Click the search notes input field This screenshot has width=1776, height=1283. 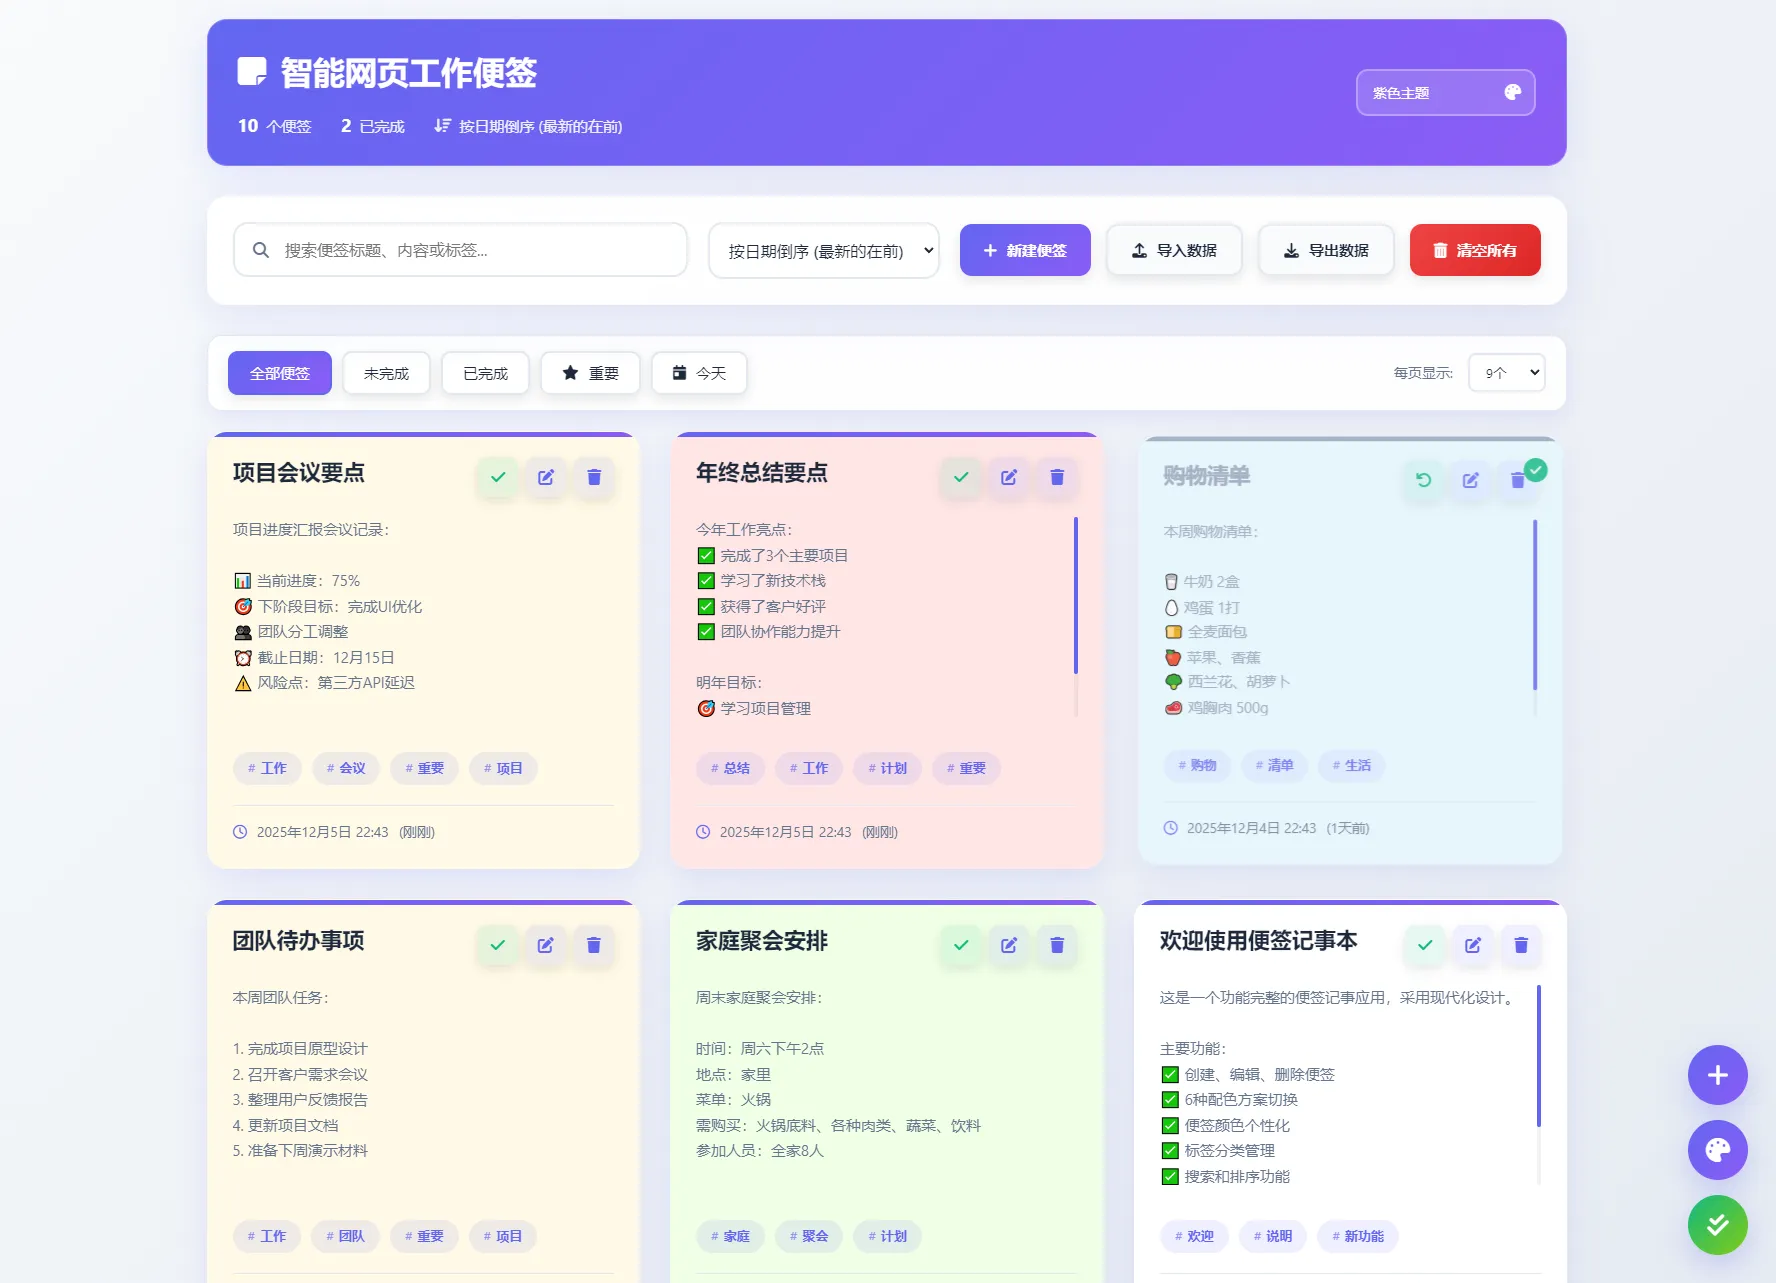pyautogui.click(x=459, y=250)
